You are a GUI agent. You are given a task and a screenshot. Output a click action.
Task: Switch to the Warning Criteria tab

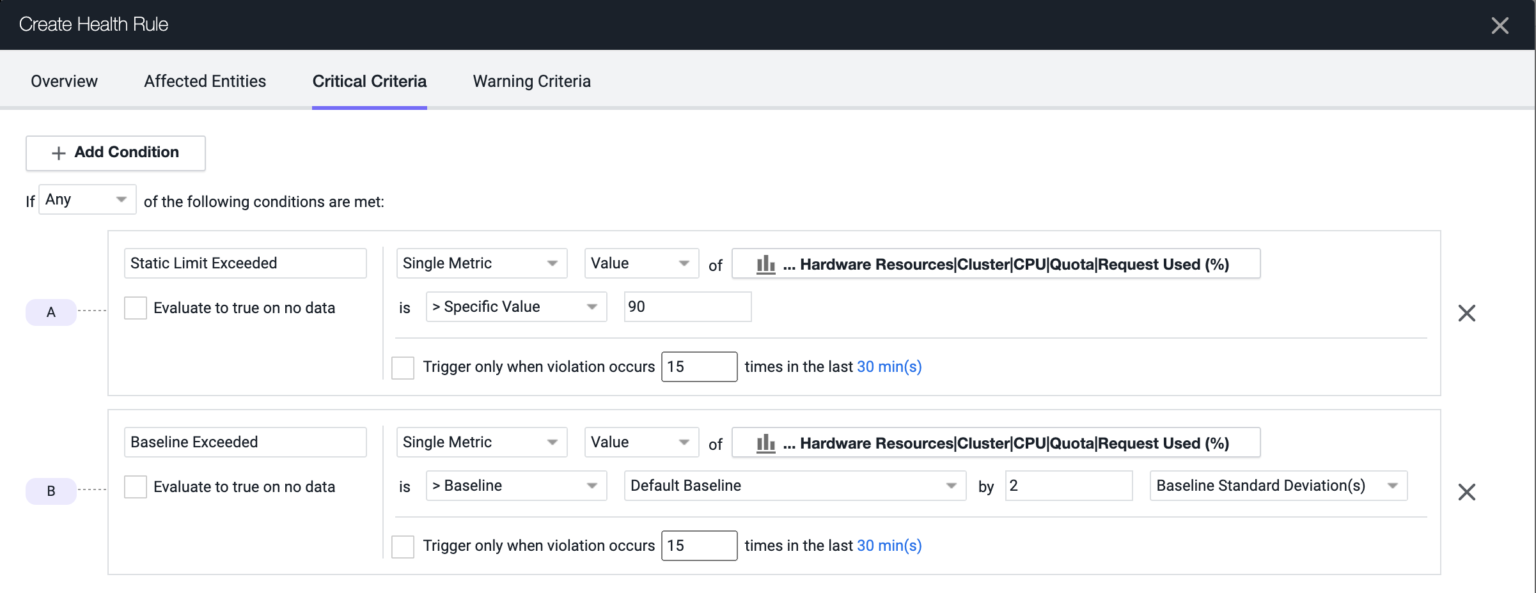531,82
